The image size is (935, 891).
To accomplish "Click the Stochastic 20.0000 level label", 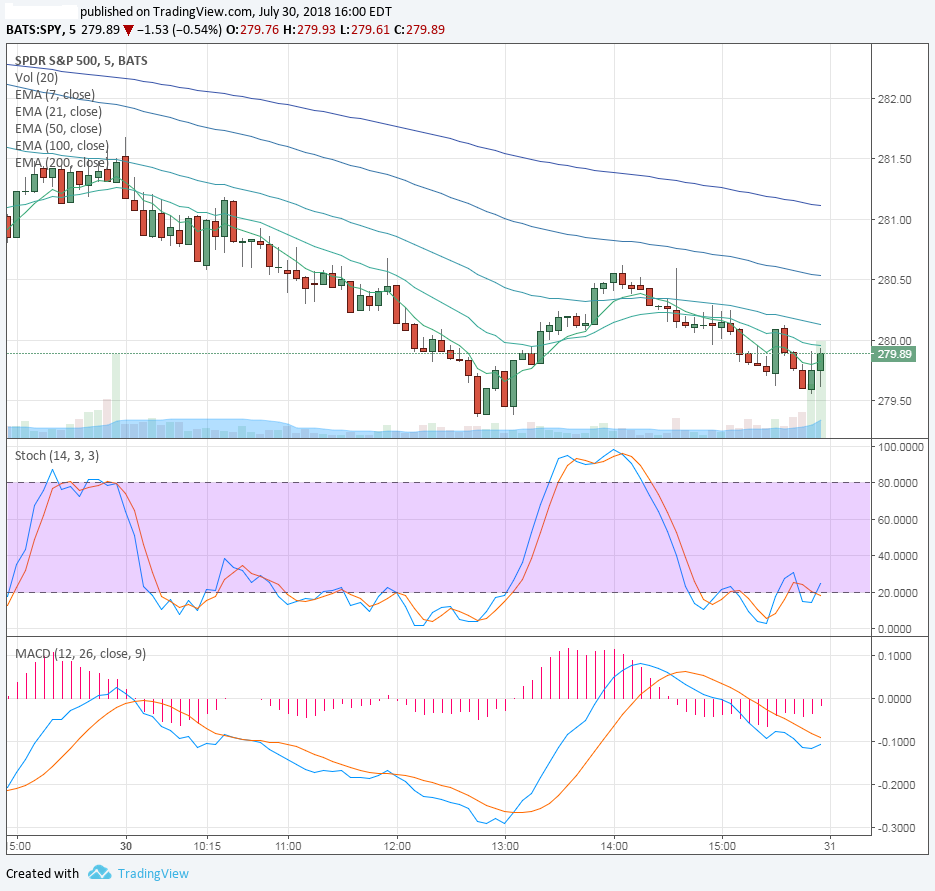I will pyautogui.click(x=898, y=593).
